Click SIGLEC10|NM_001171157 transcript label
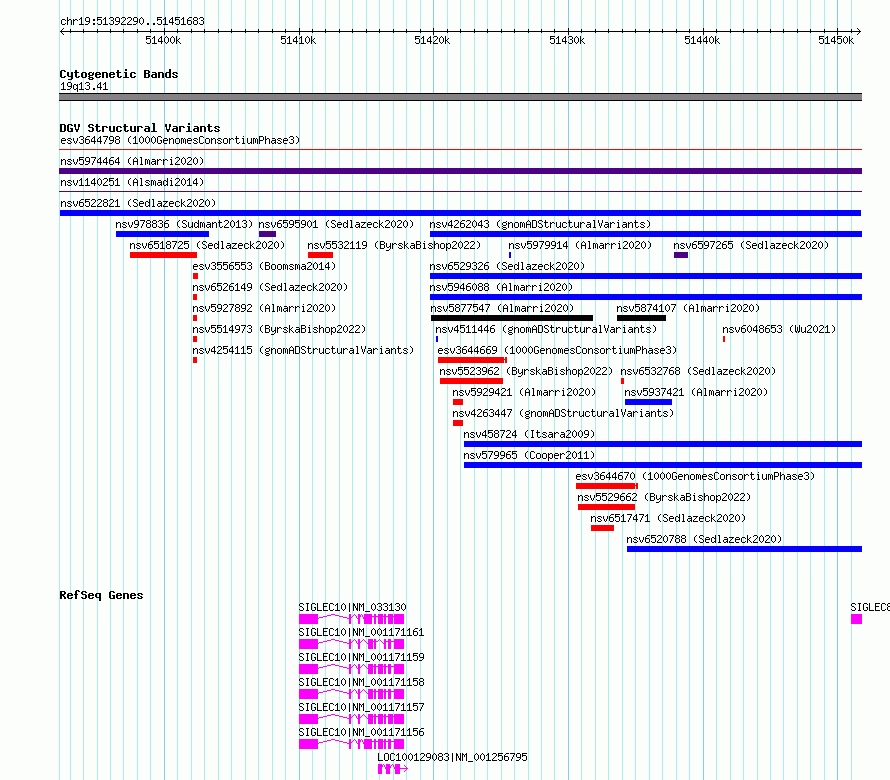890x780 pixels. click(362, 707)
